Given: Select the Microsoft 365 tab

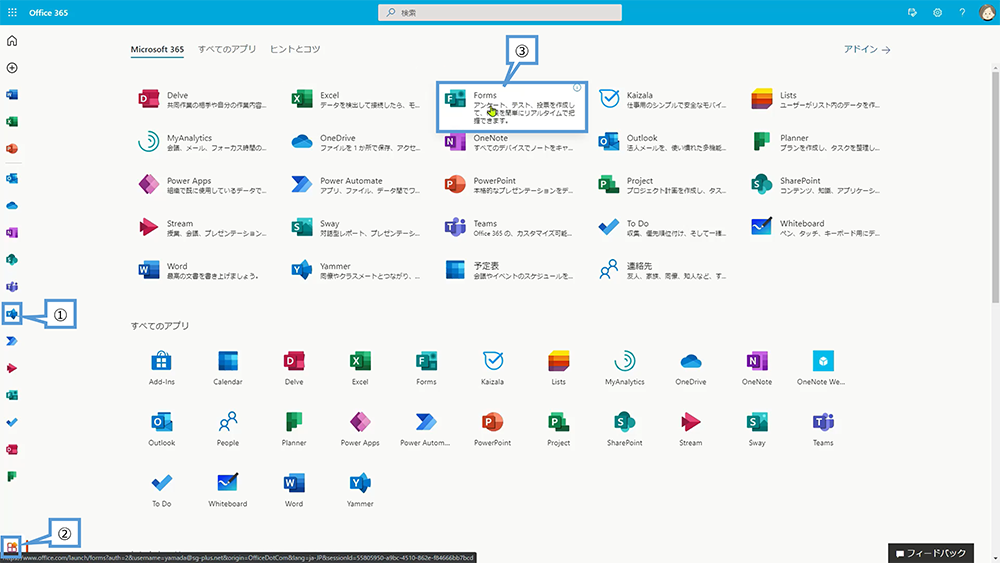Looking at the screenshot, I should click(157, 49).
